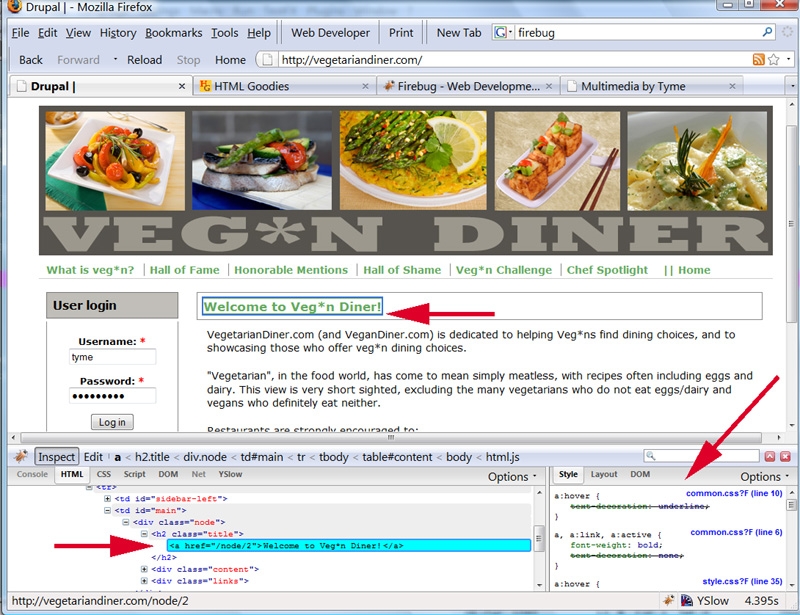Expand the div content node
800x615 pixels.
(146, 569)
